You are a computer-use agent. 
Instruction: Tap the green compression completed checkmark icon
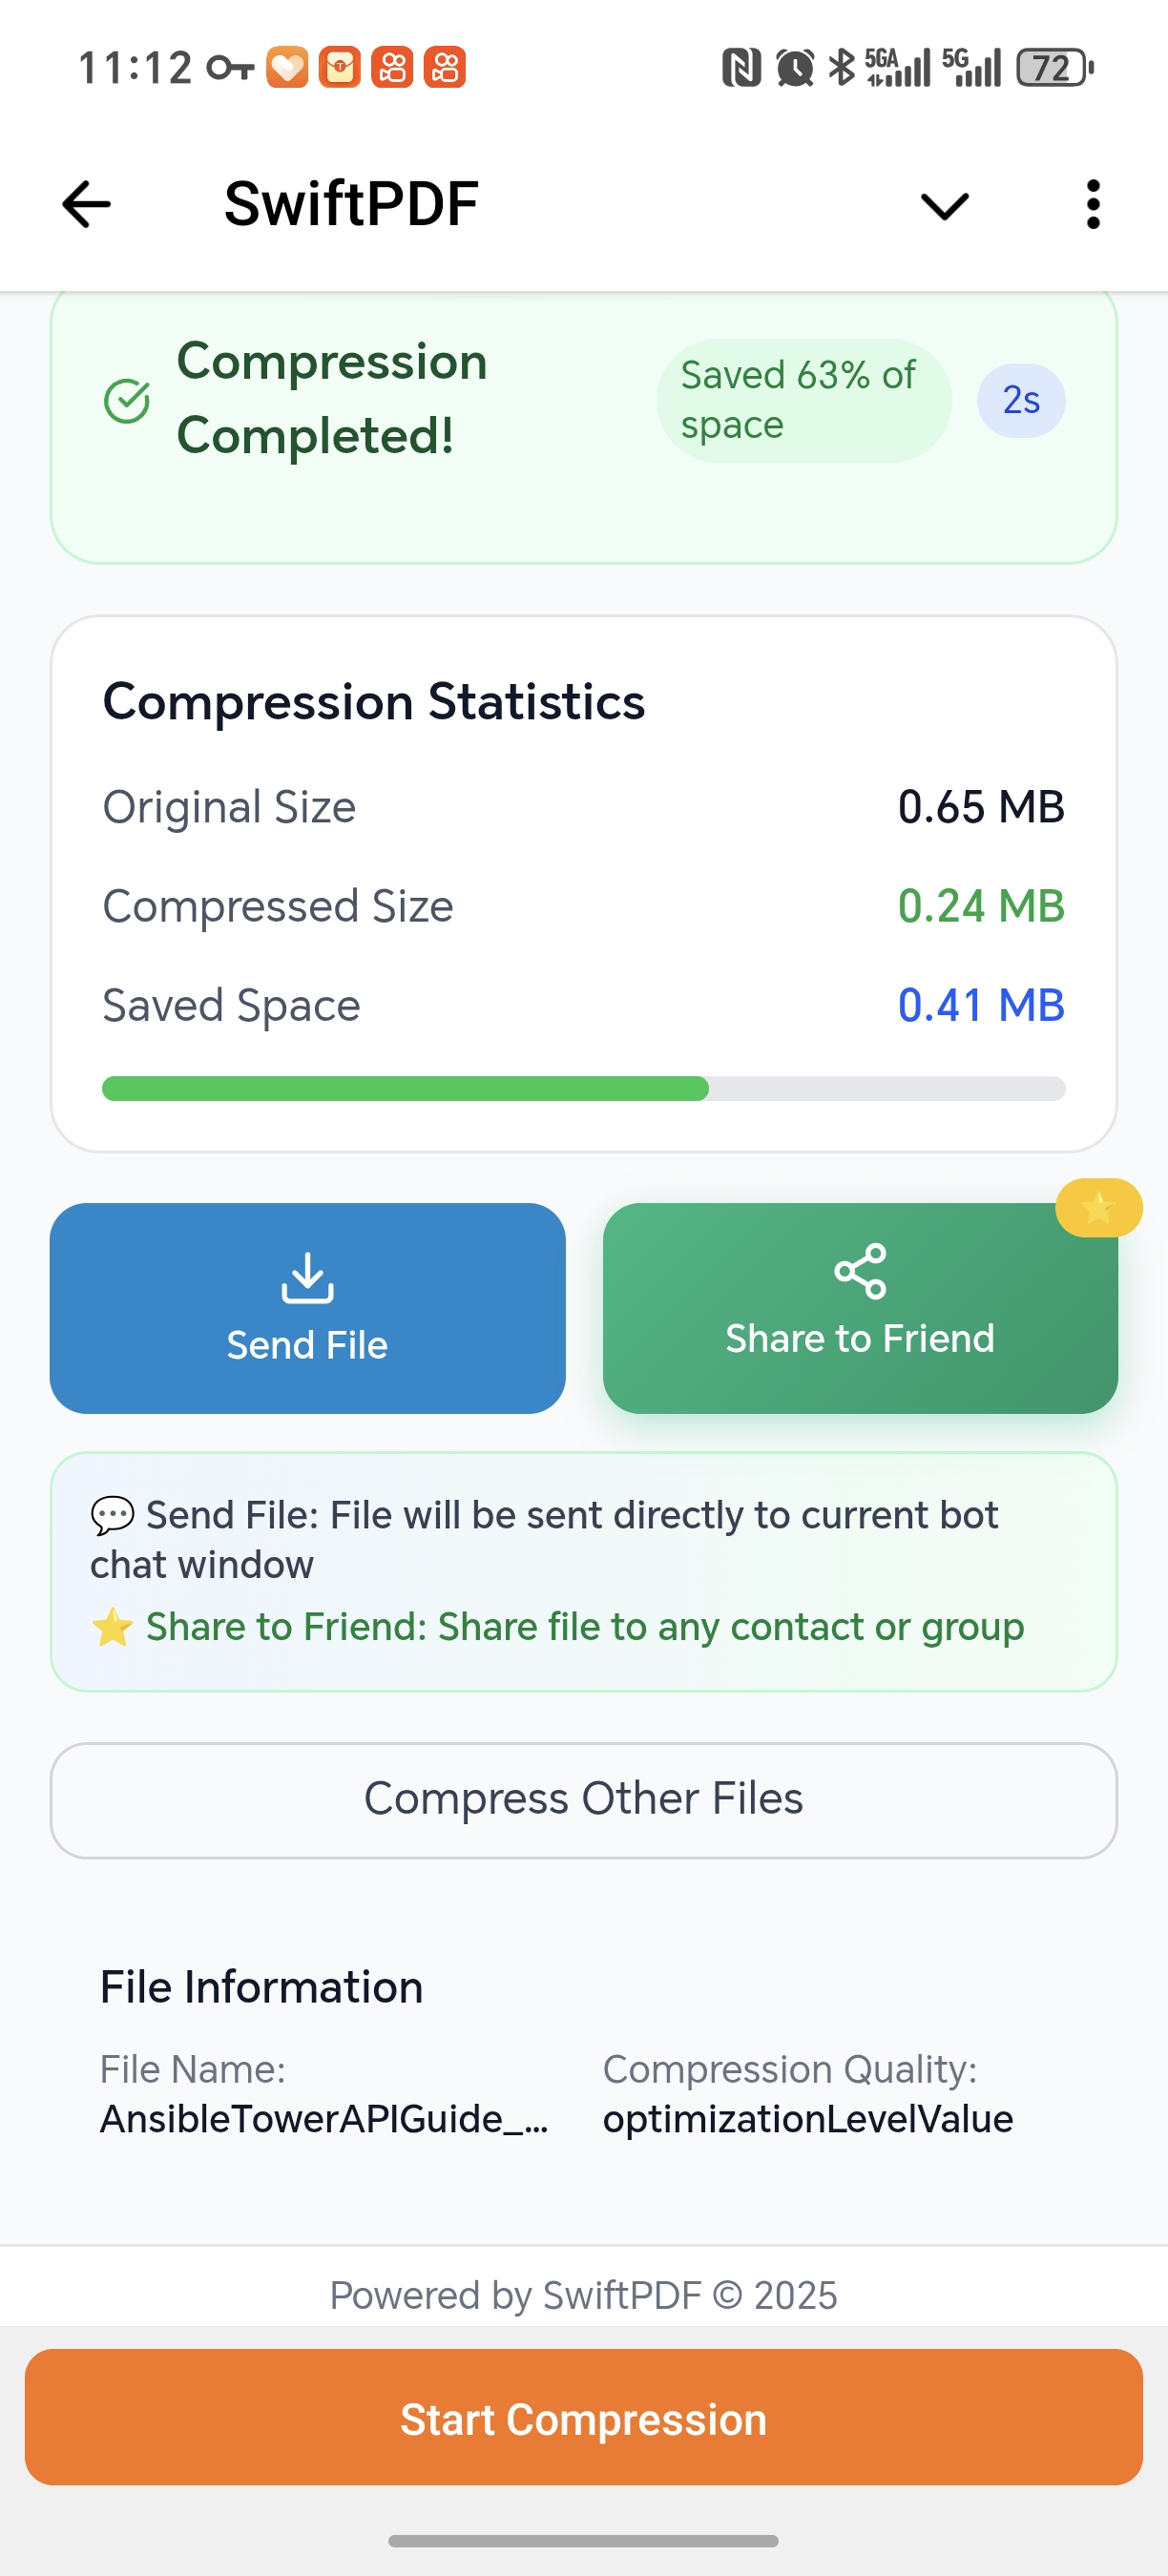tap(126, 399)
